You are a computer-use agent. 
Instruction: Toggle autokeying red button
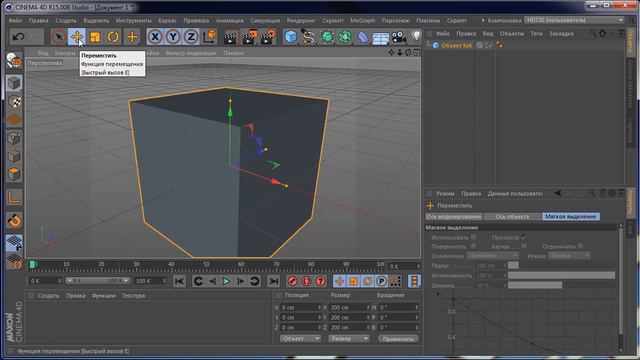pyautogui.click(x=307, y=281)
